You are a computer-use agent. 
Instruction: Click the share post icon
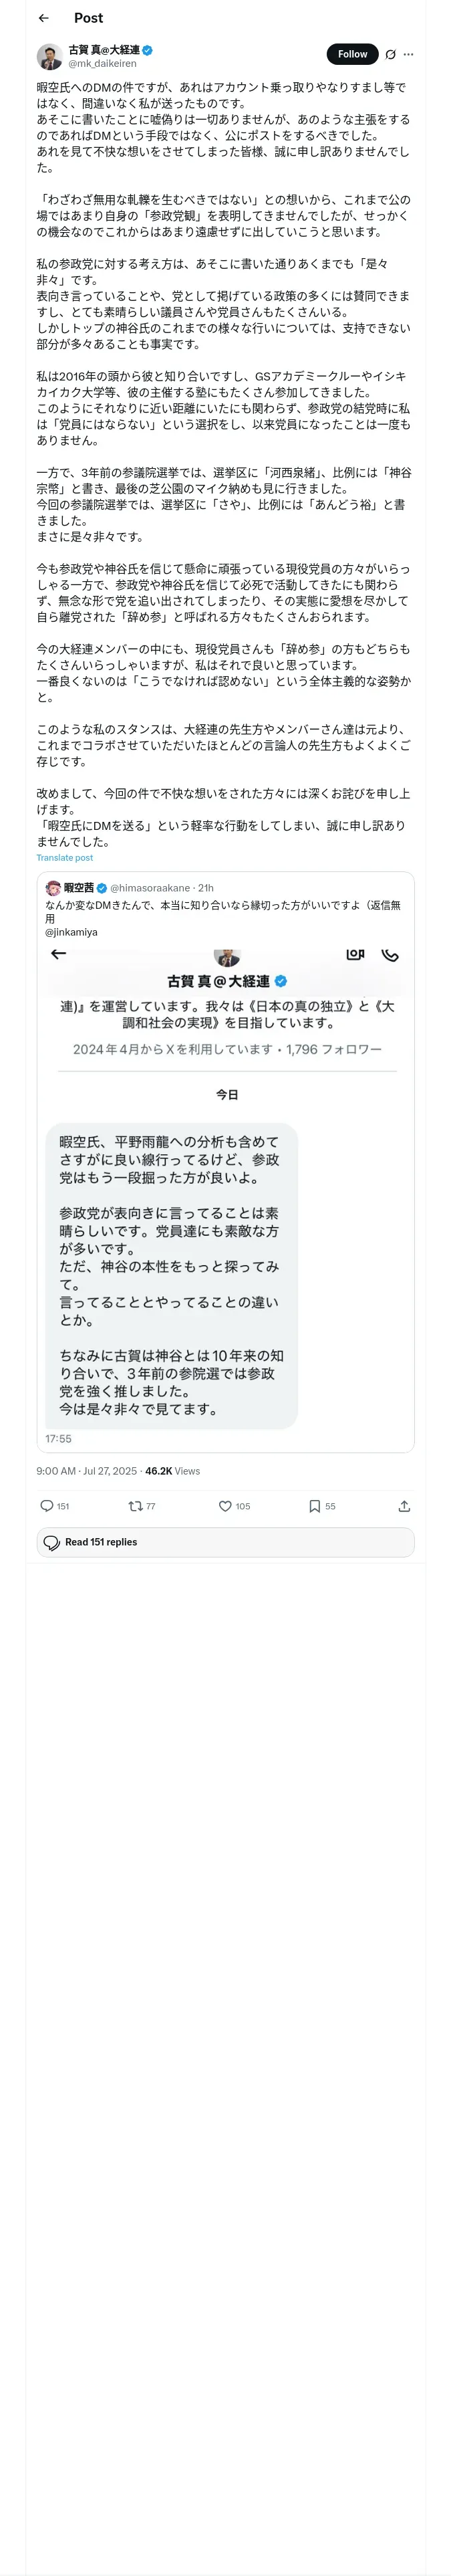click(x=404, y=1506)
